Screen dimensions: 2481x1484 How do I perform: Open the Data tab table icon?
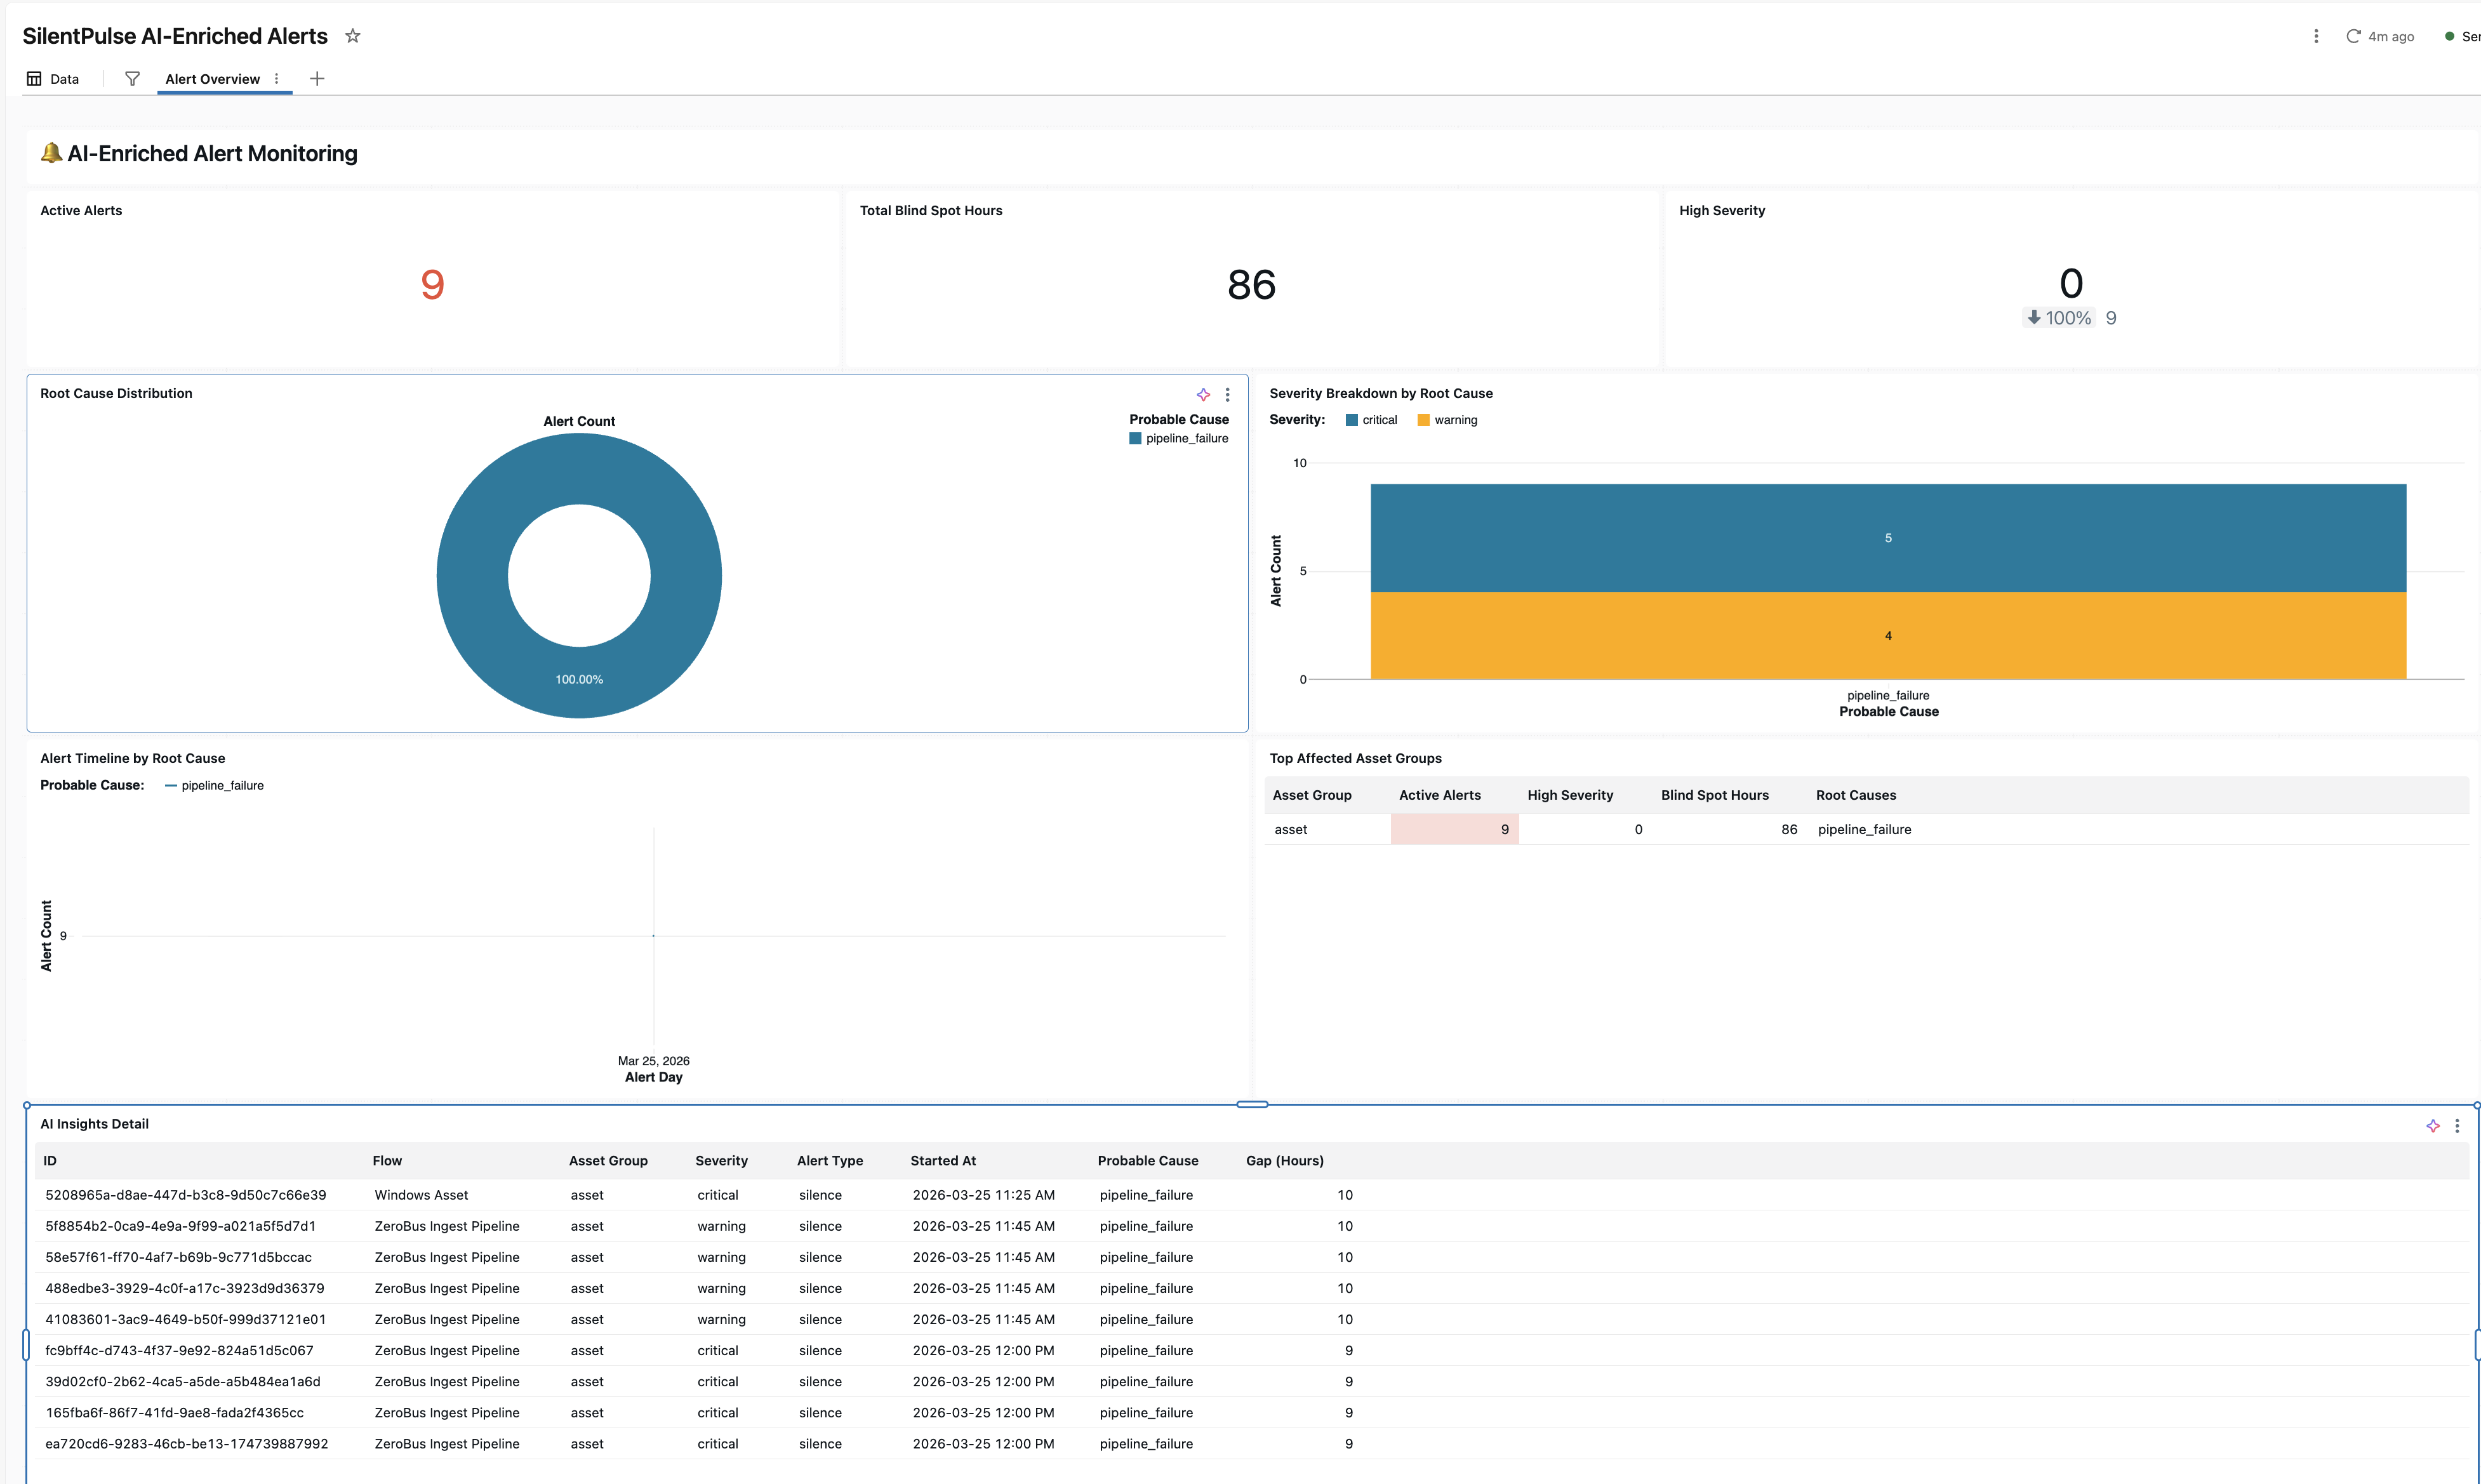34,79
